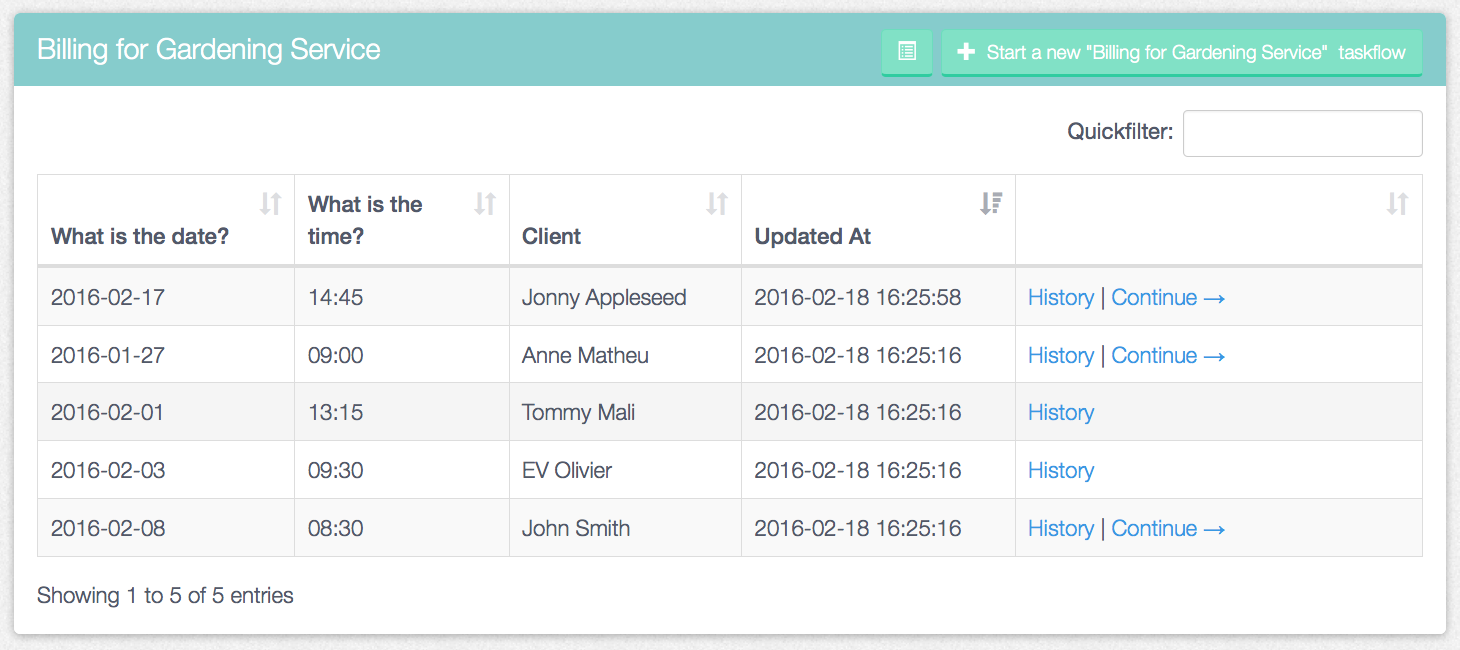Start a new Billing for Gardening Service taskflow
The width and height of the screenshot is (1460, 650).
click(1181, 52)
